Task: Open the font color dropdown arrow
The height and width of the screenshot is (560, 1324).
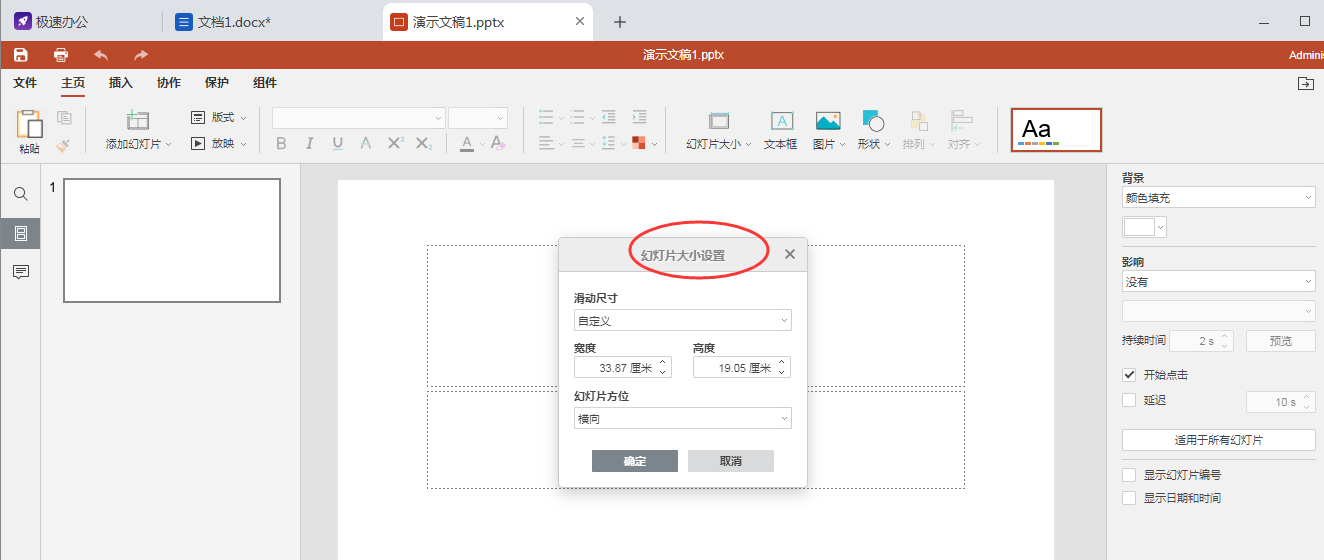Action: coord(481,145)
